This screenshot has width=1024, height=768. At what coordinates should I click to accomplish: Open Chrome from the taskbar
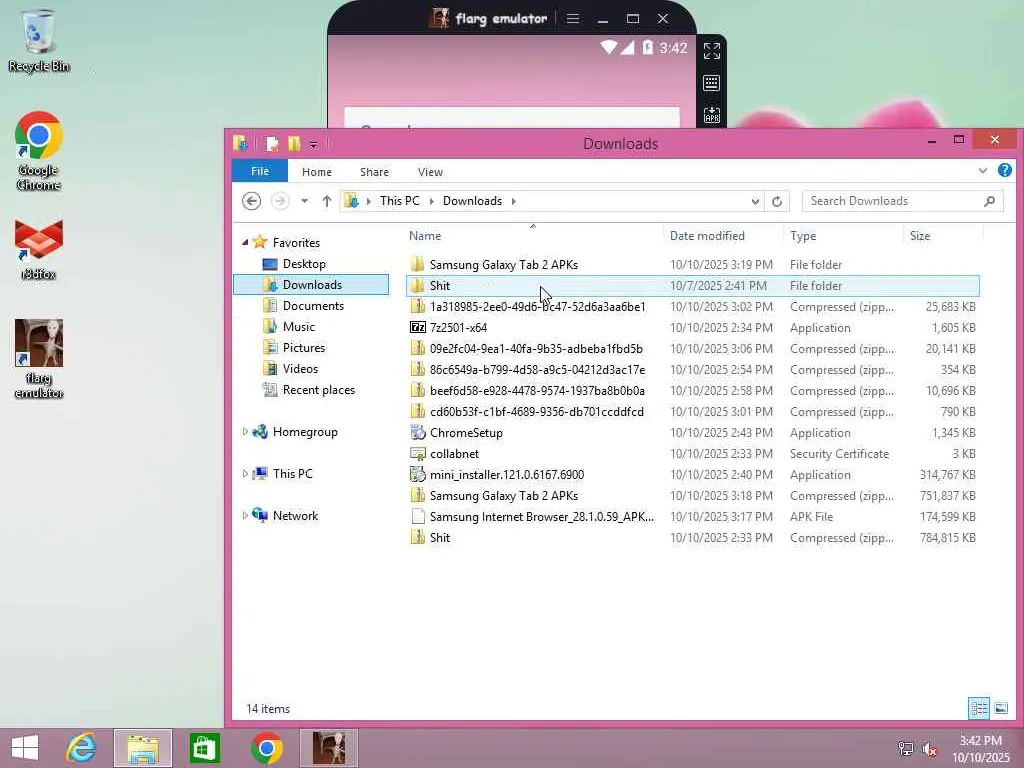266,748
